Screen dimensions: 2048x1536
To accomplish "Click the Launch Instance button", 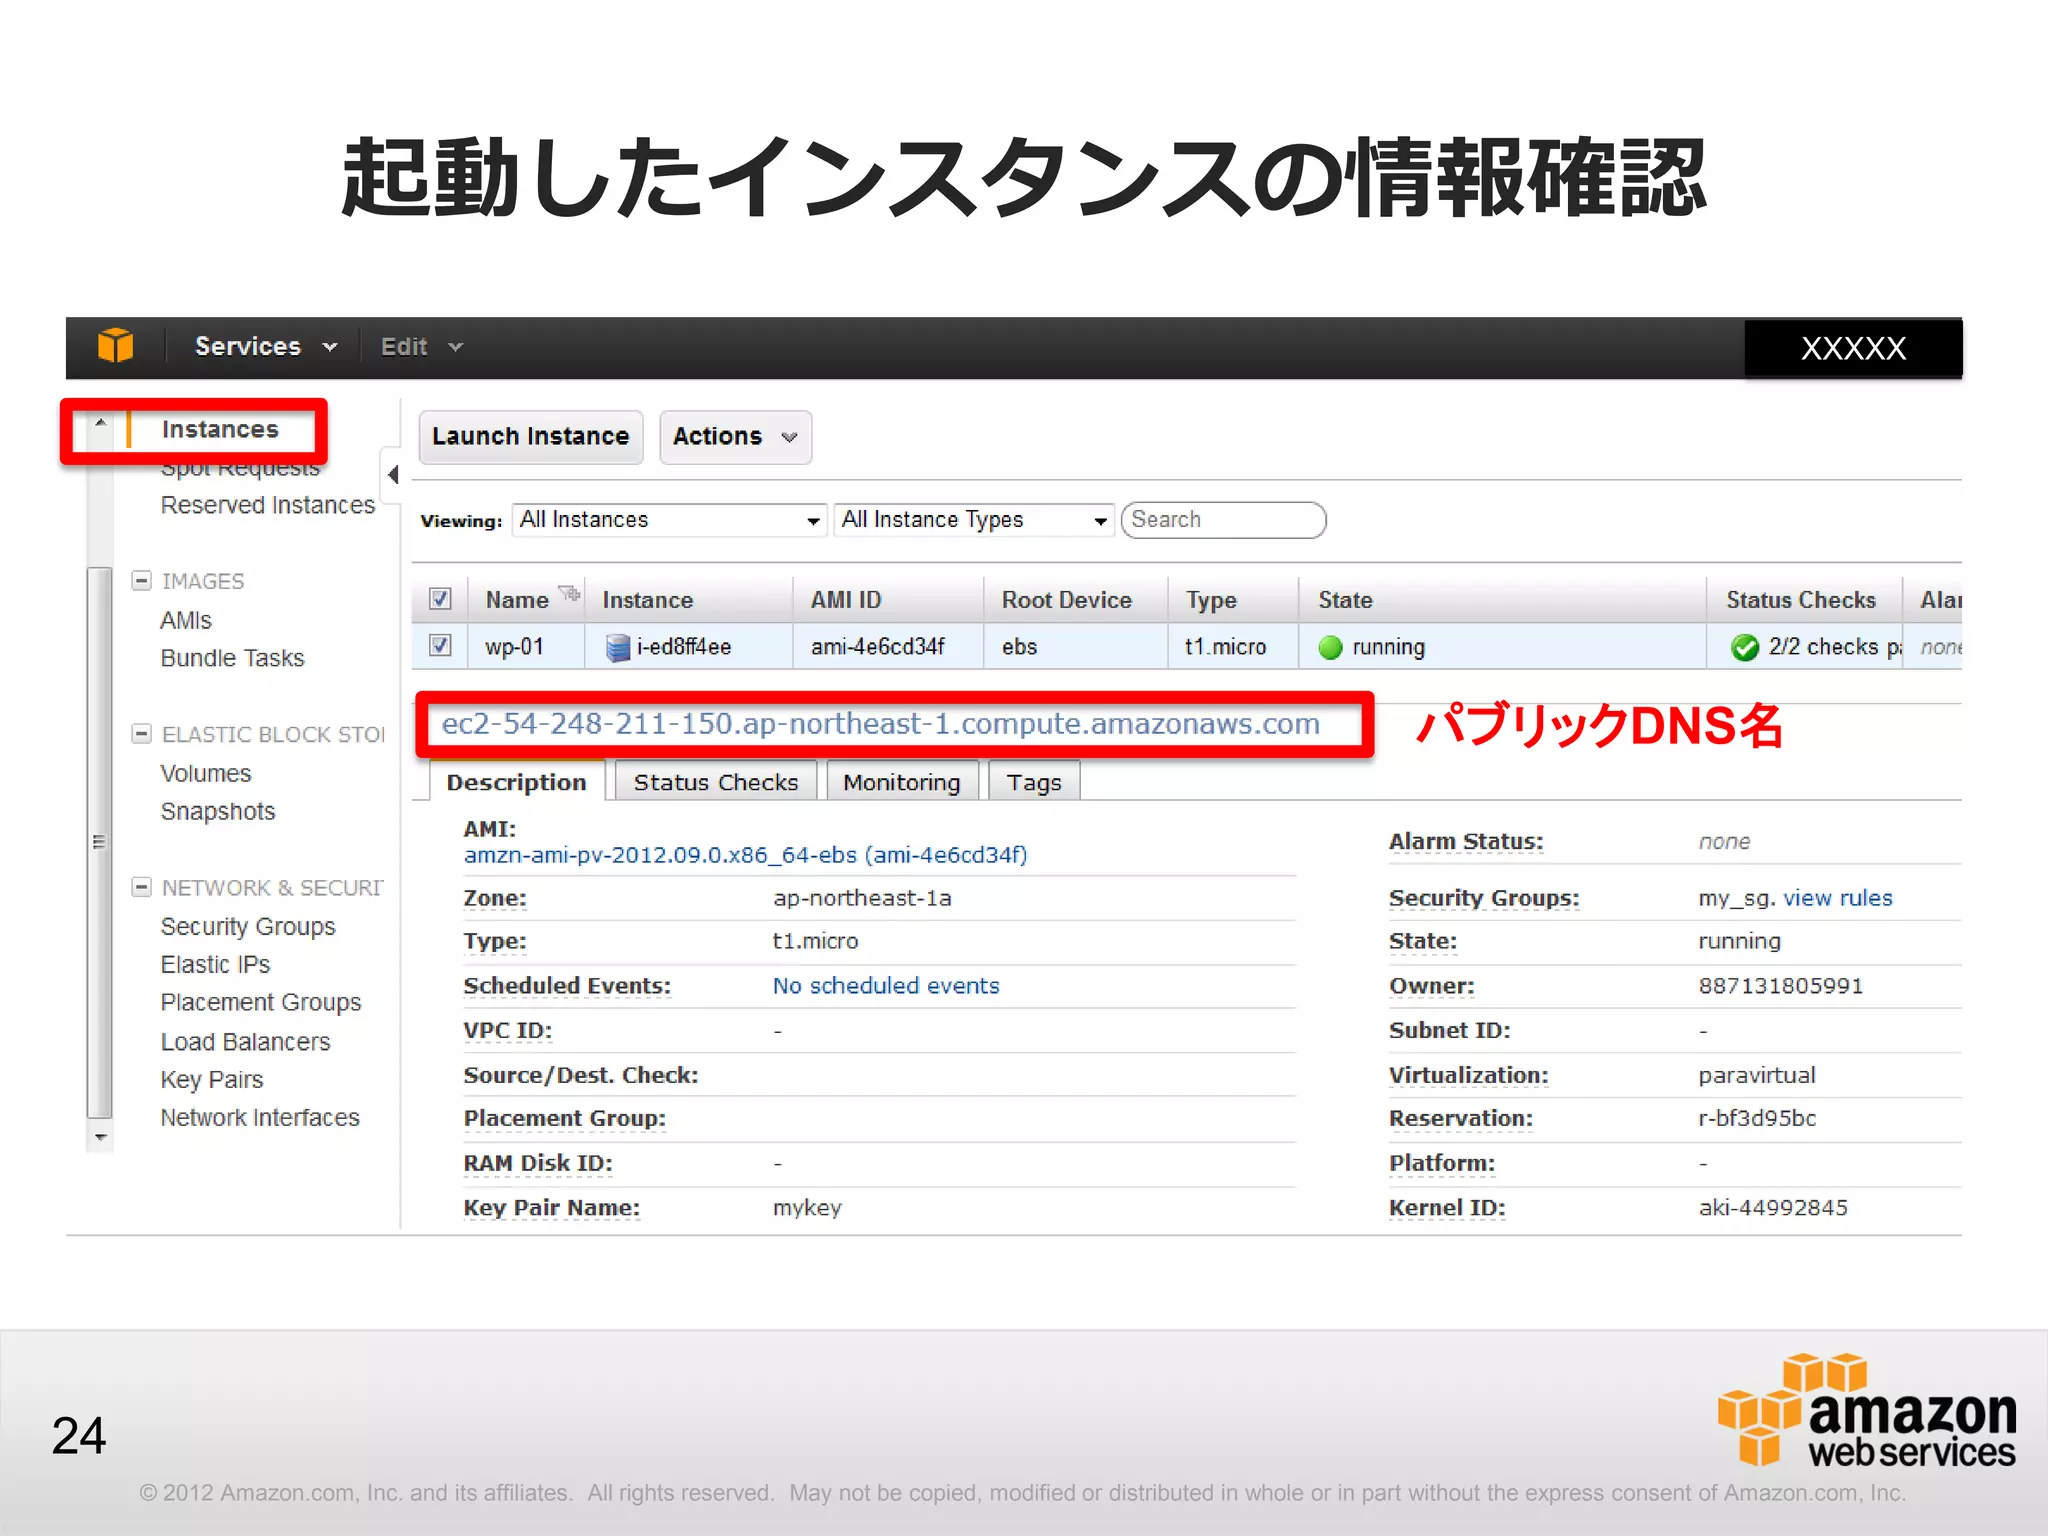I will [x=531, y=437].
